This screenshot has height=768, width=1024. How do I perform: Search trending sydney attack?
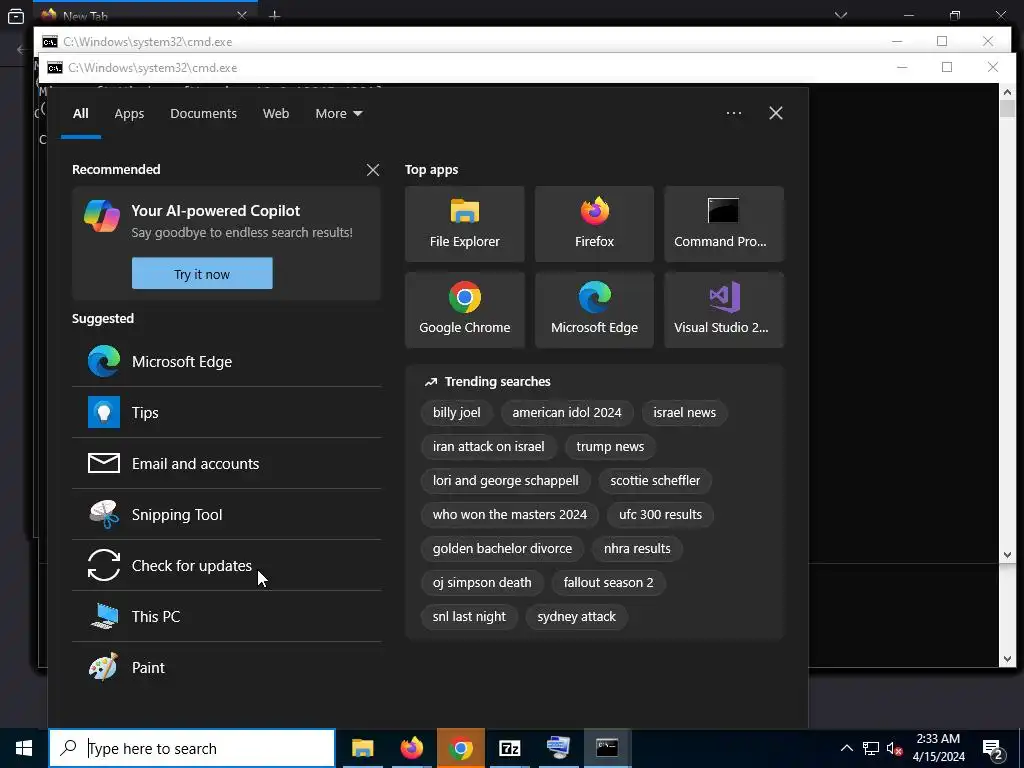tap(577, 616)
